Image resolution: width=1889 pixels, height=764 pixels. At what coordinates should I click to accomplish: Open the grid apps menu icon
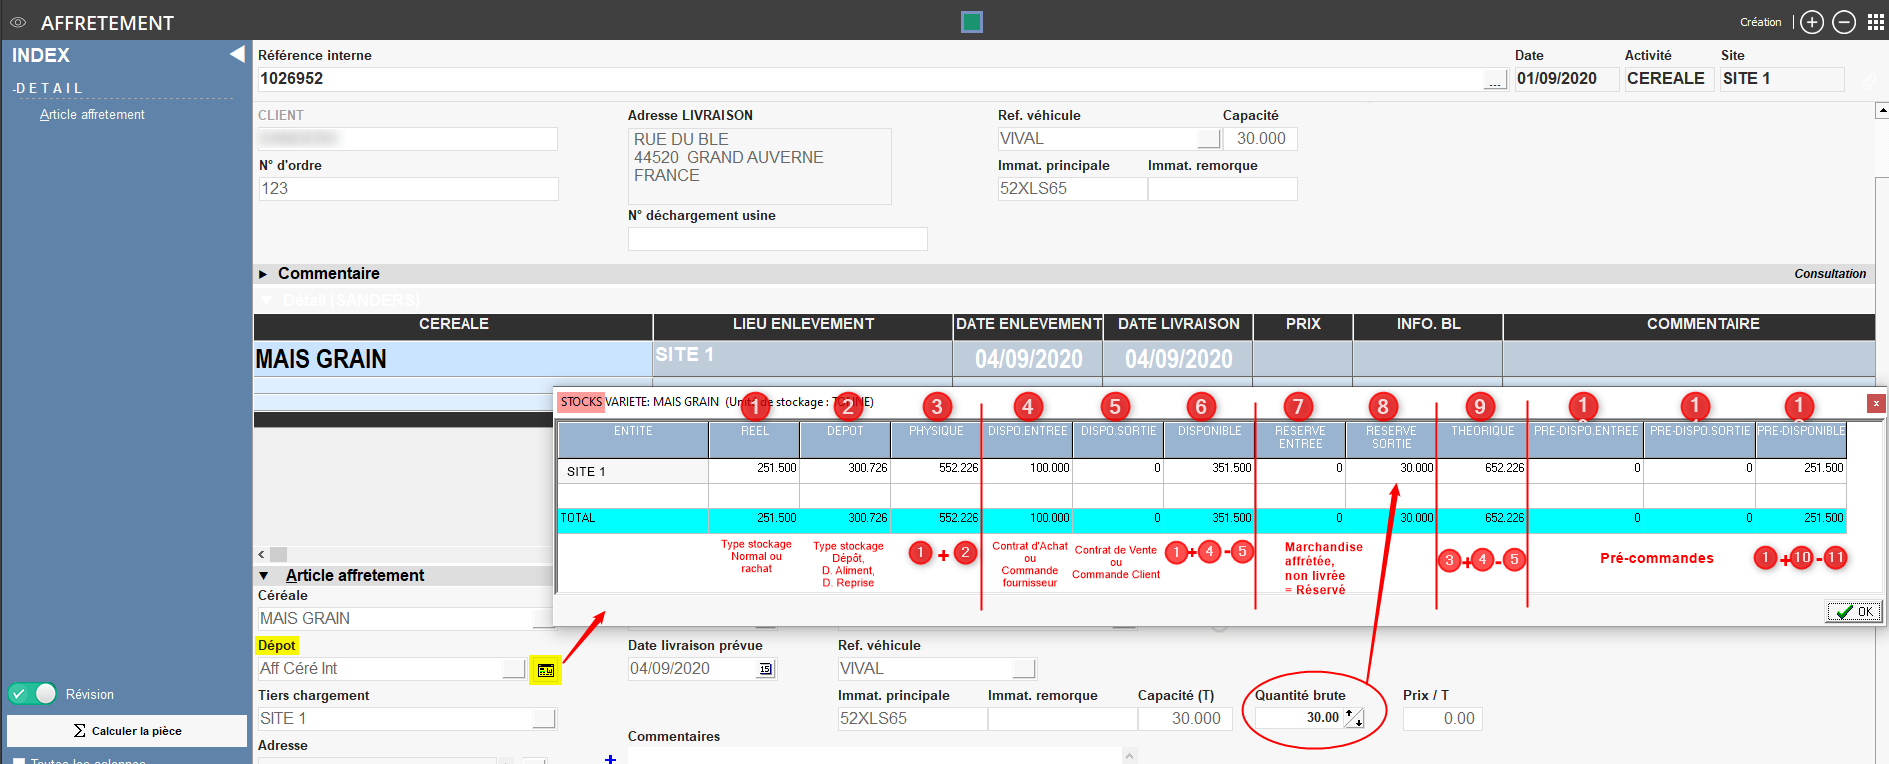point(1875,22)
